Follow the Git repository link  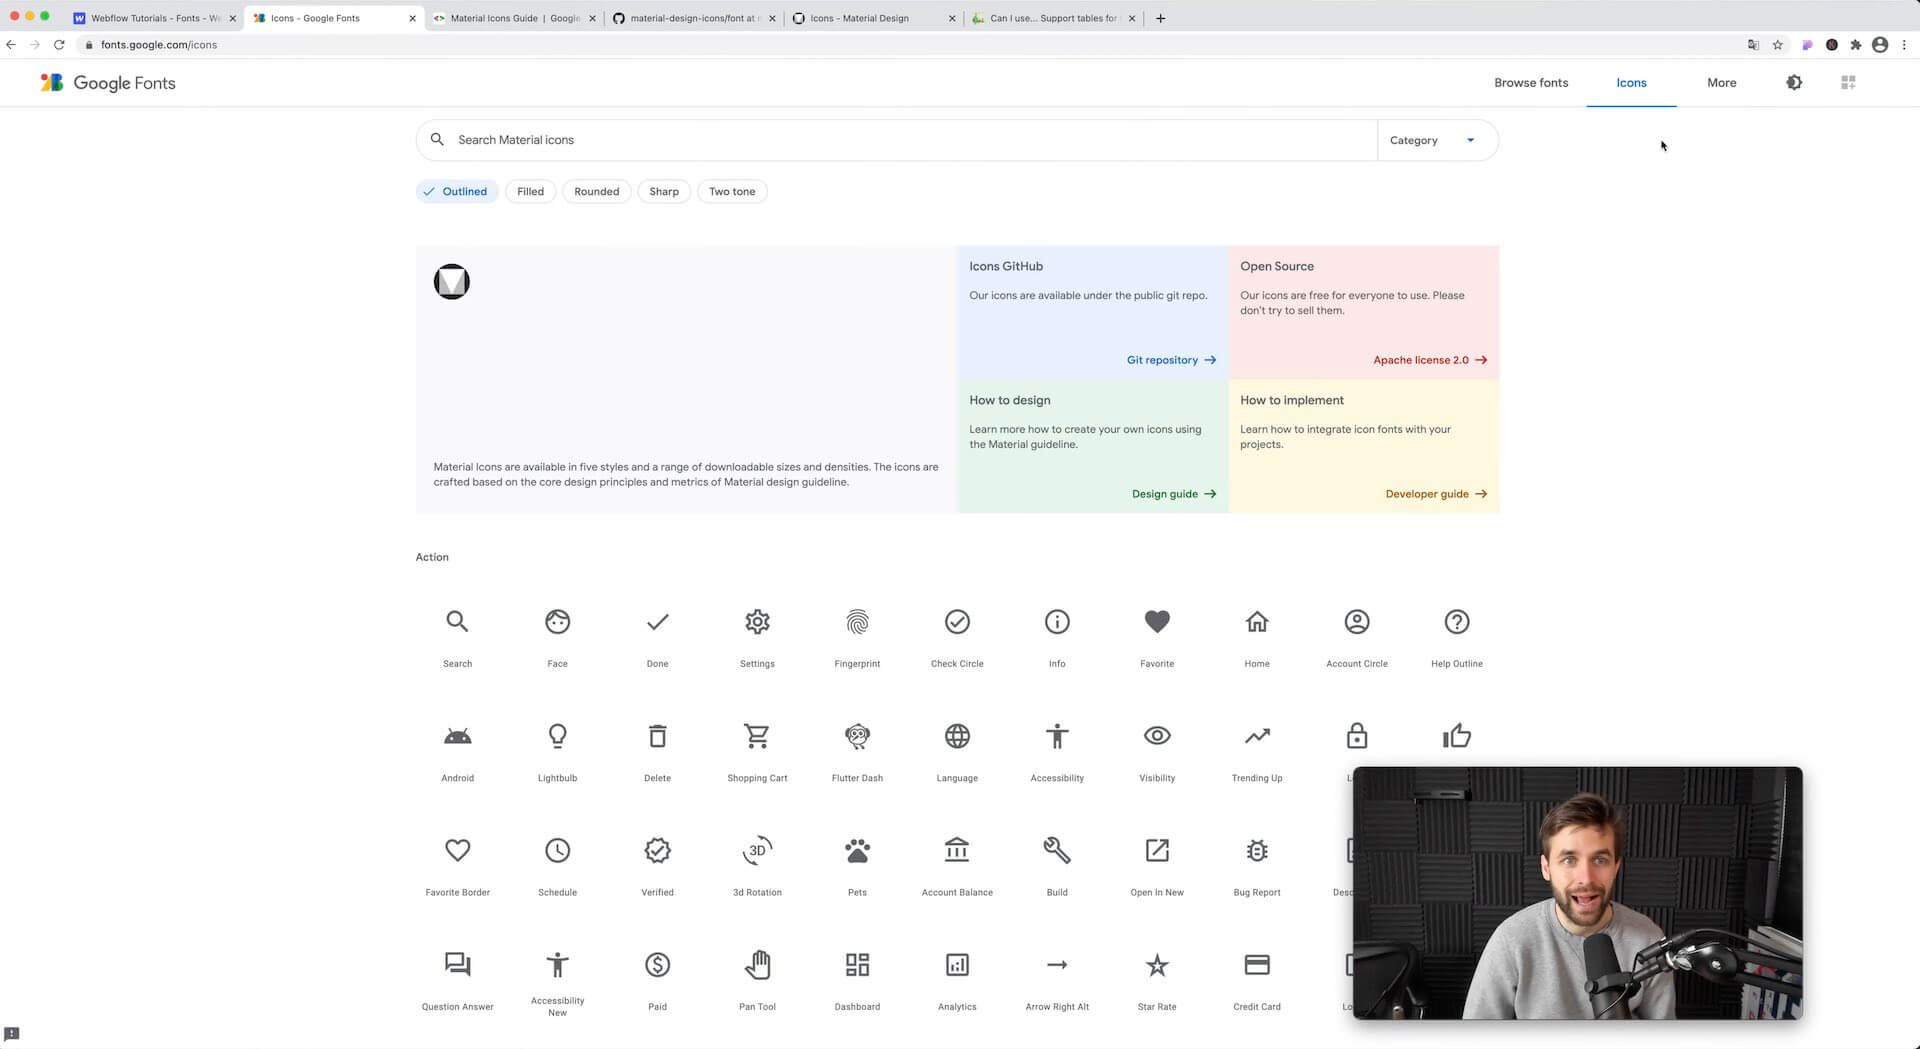click(x=1161, y=359)
